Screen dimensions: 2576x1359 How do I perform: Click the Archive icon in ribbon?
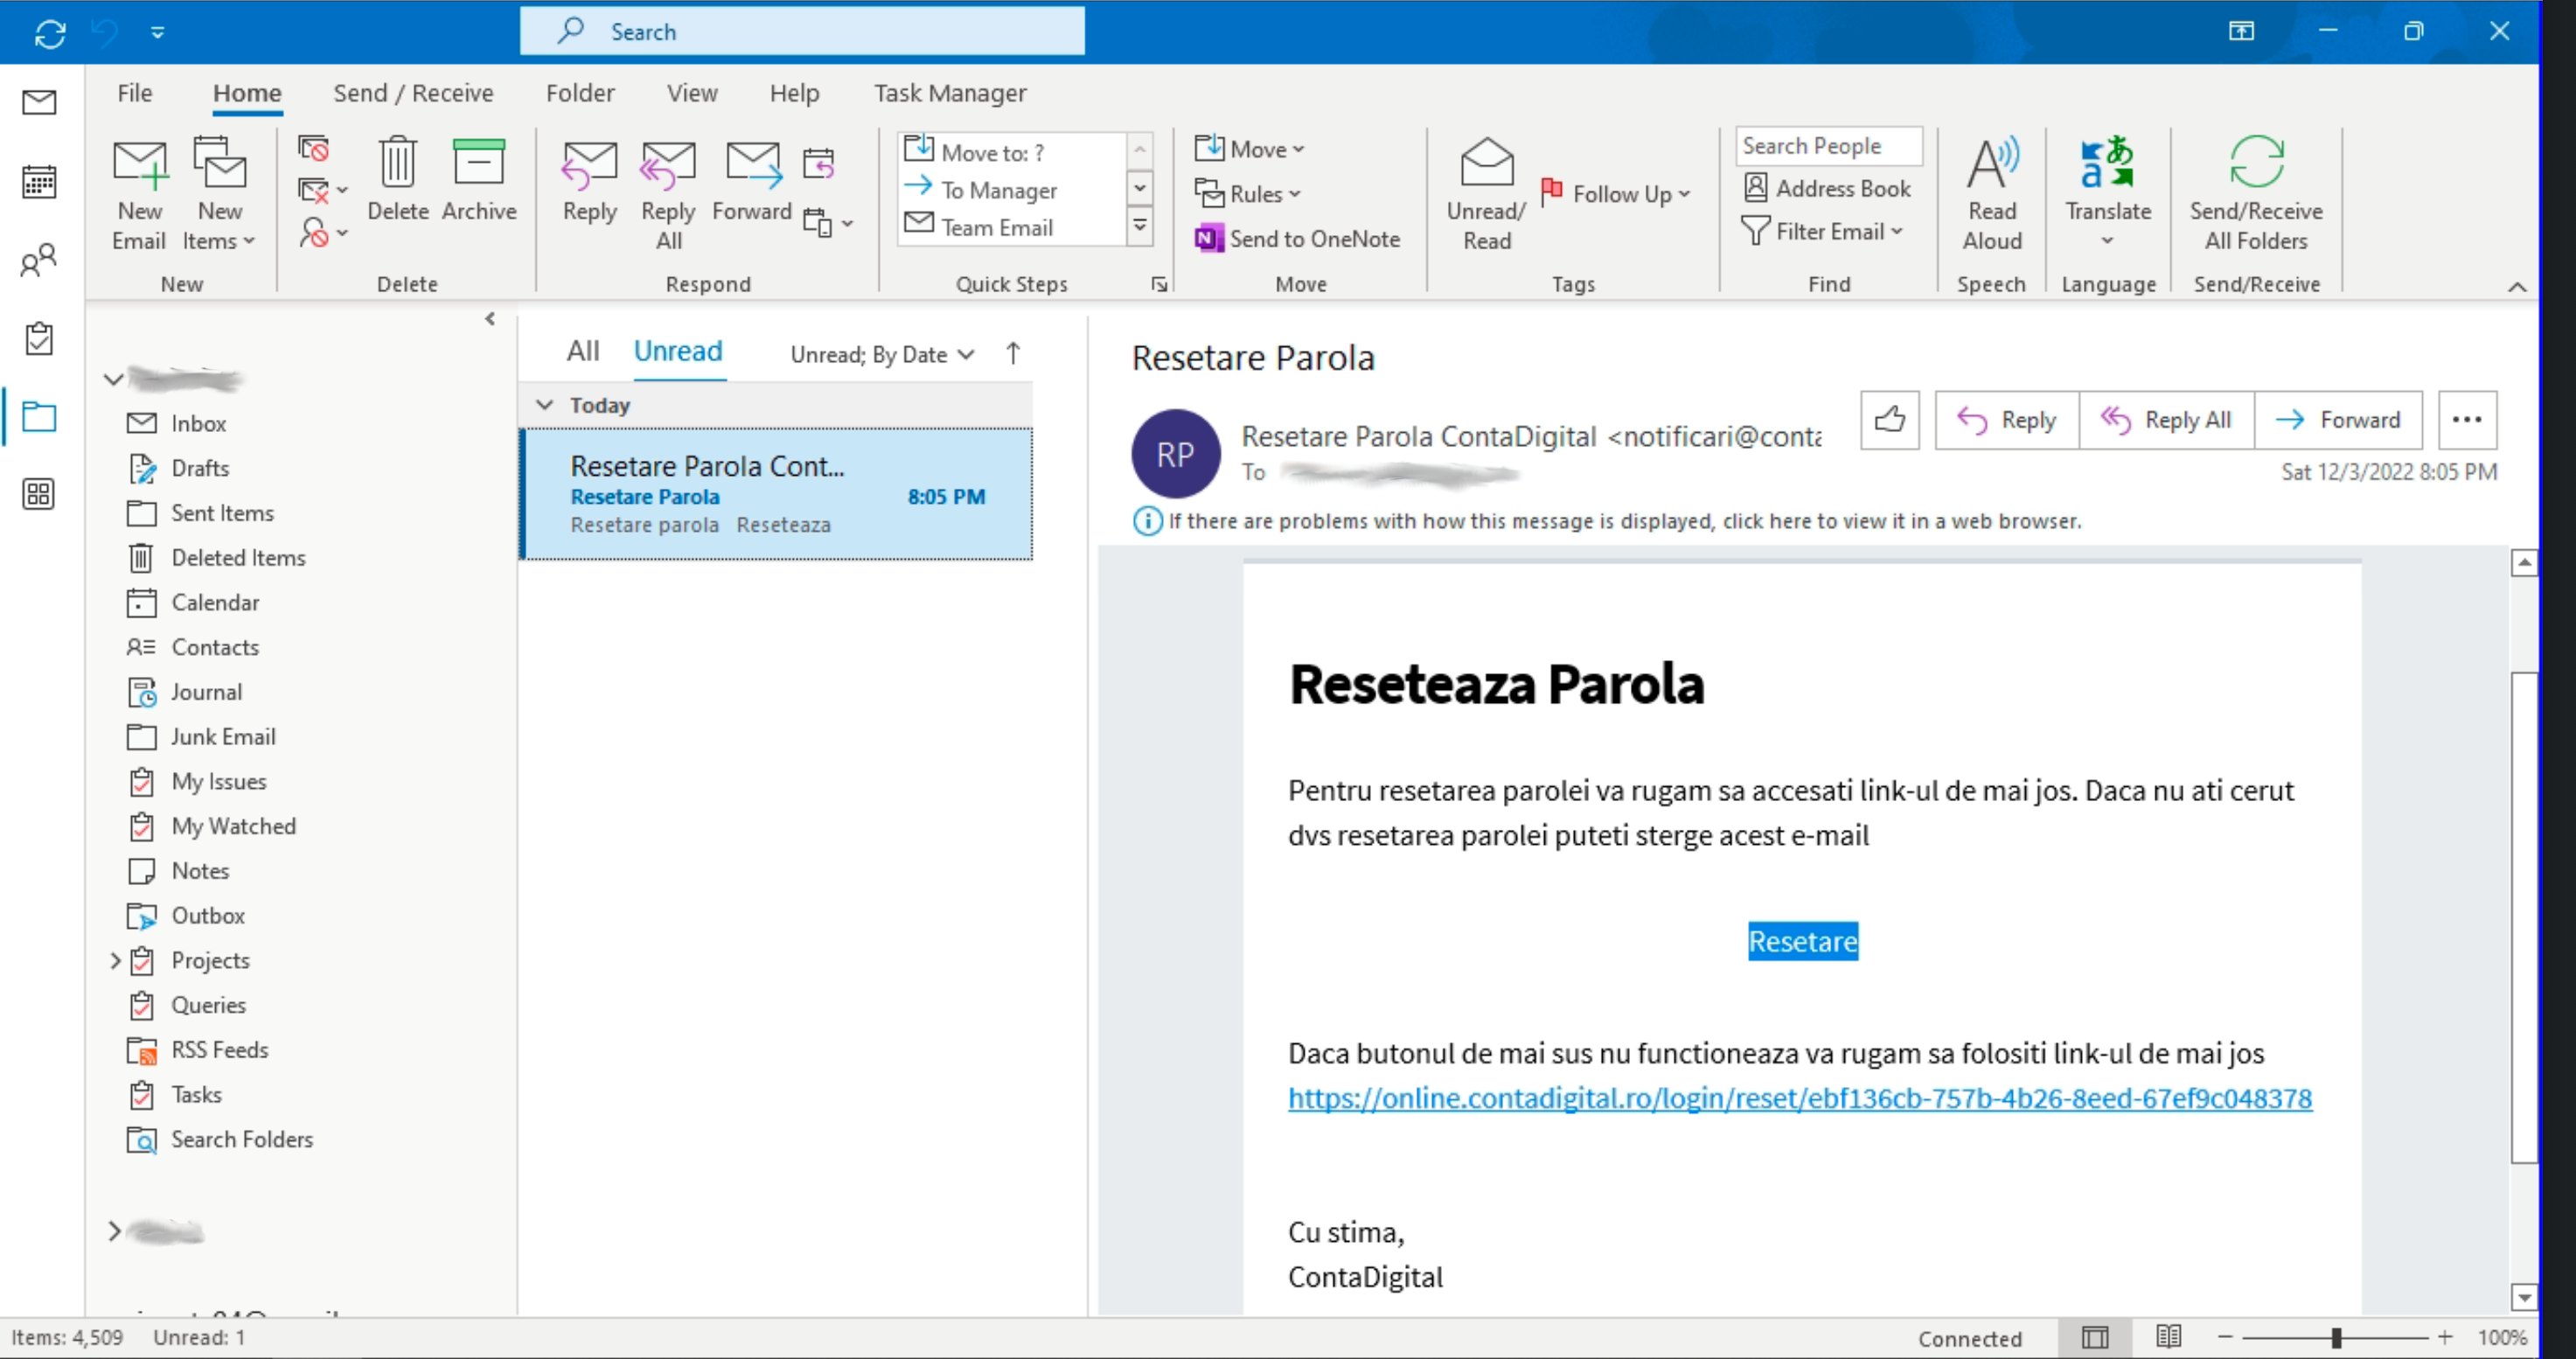(x=478, y=163)
